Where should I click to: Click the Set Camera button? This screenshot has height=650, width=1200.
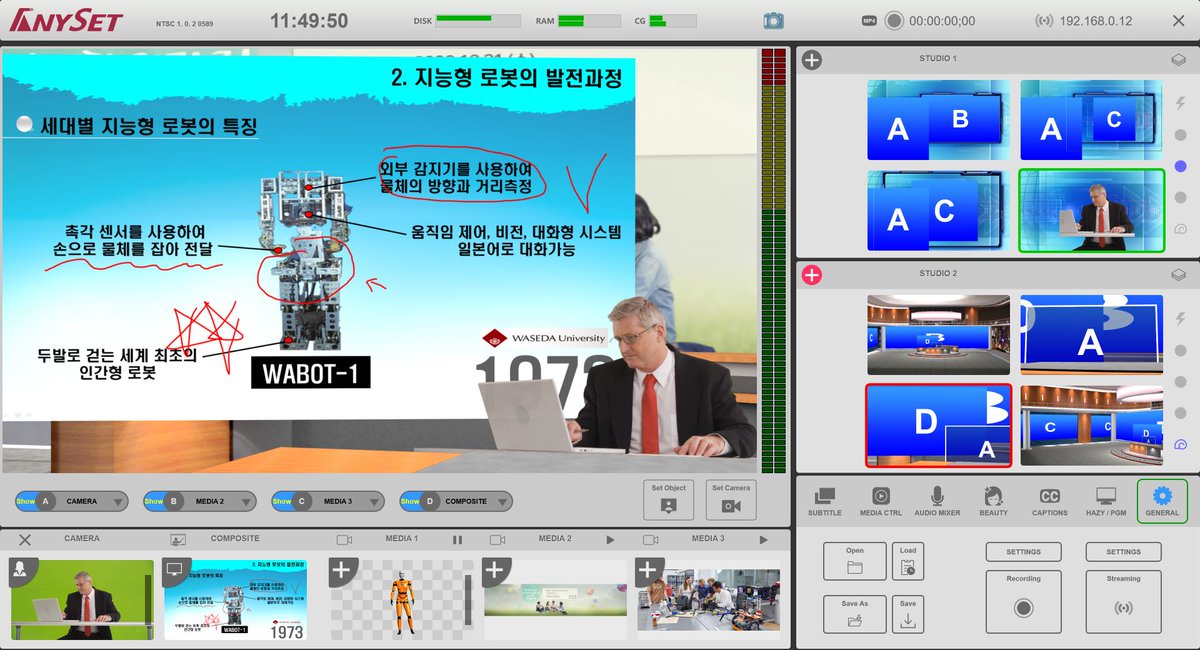(x=731, y=499)
